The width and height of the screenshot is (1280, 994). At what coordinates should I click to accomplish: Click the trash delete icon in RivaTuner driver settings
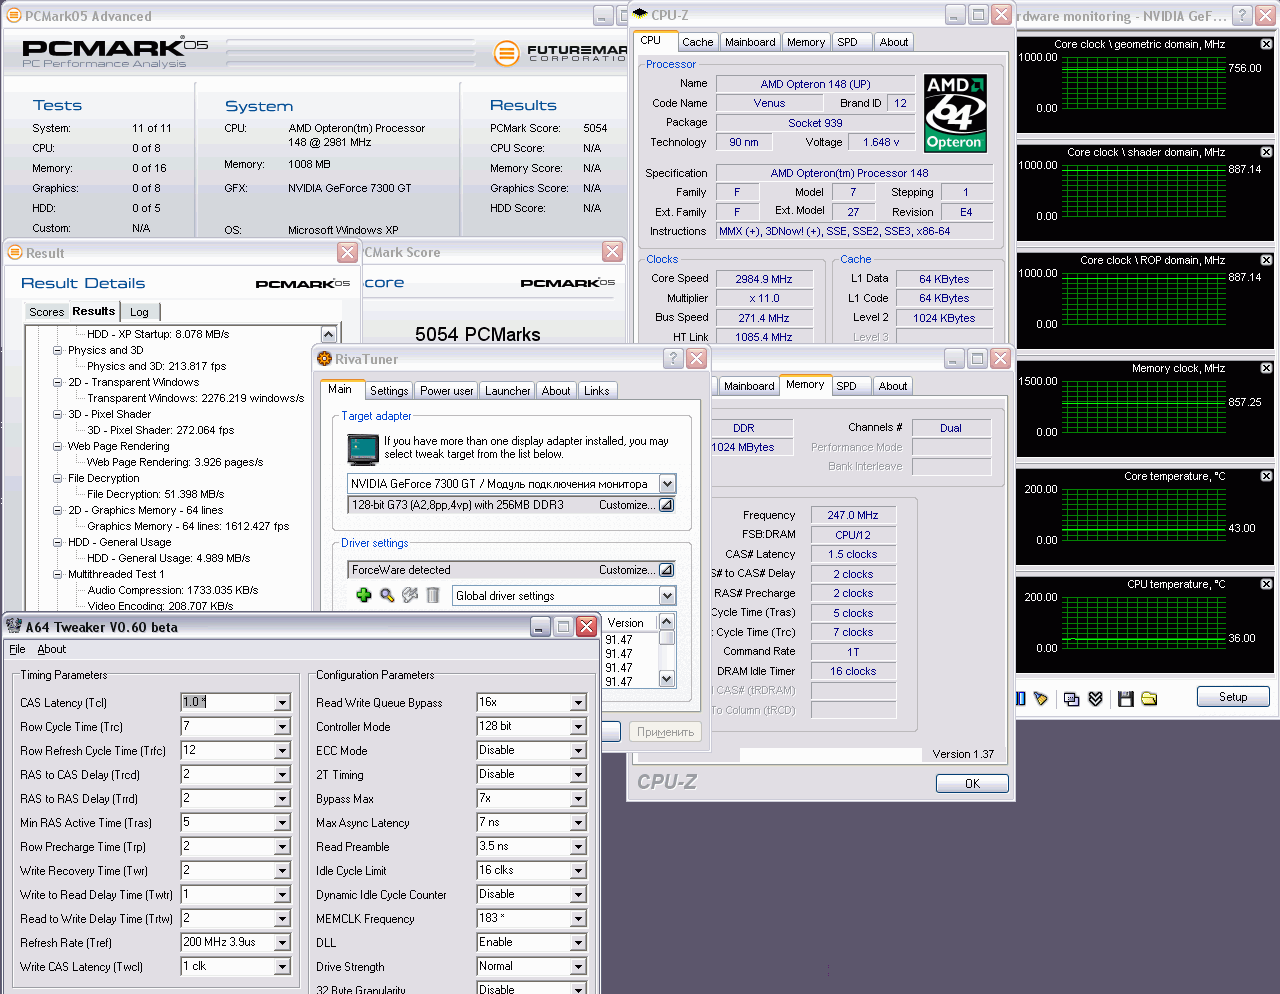tap(433, 595)
